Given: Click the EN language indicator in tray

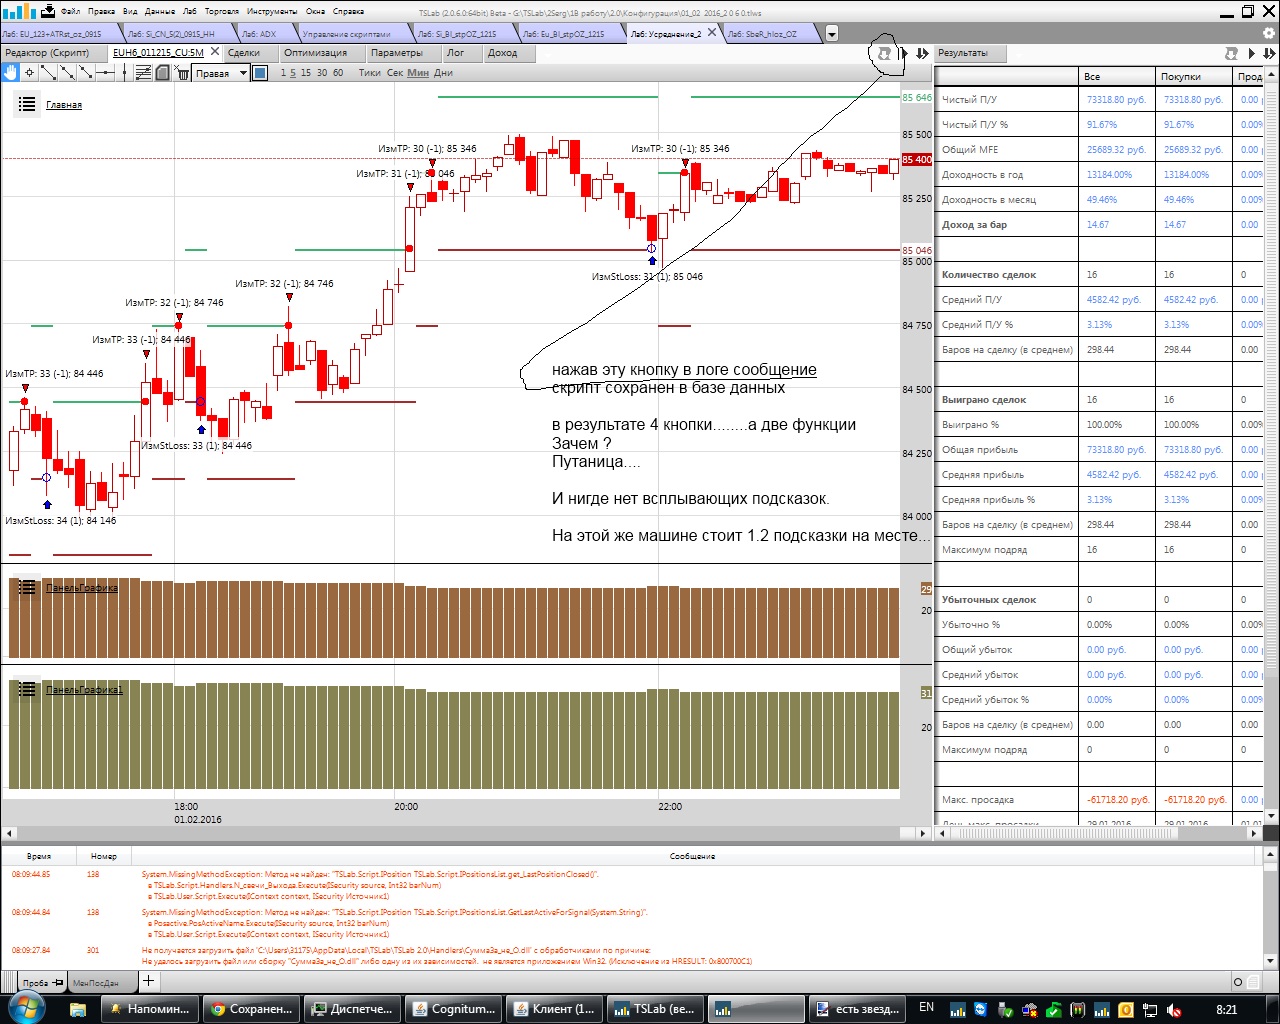Looking at the screenshot, I should point(926,1007).
